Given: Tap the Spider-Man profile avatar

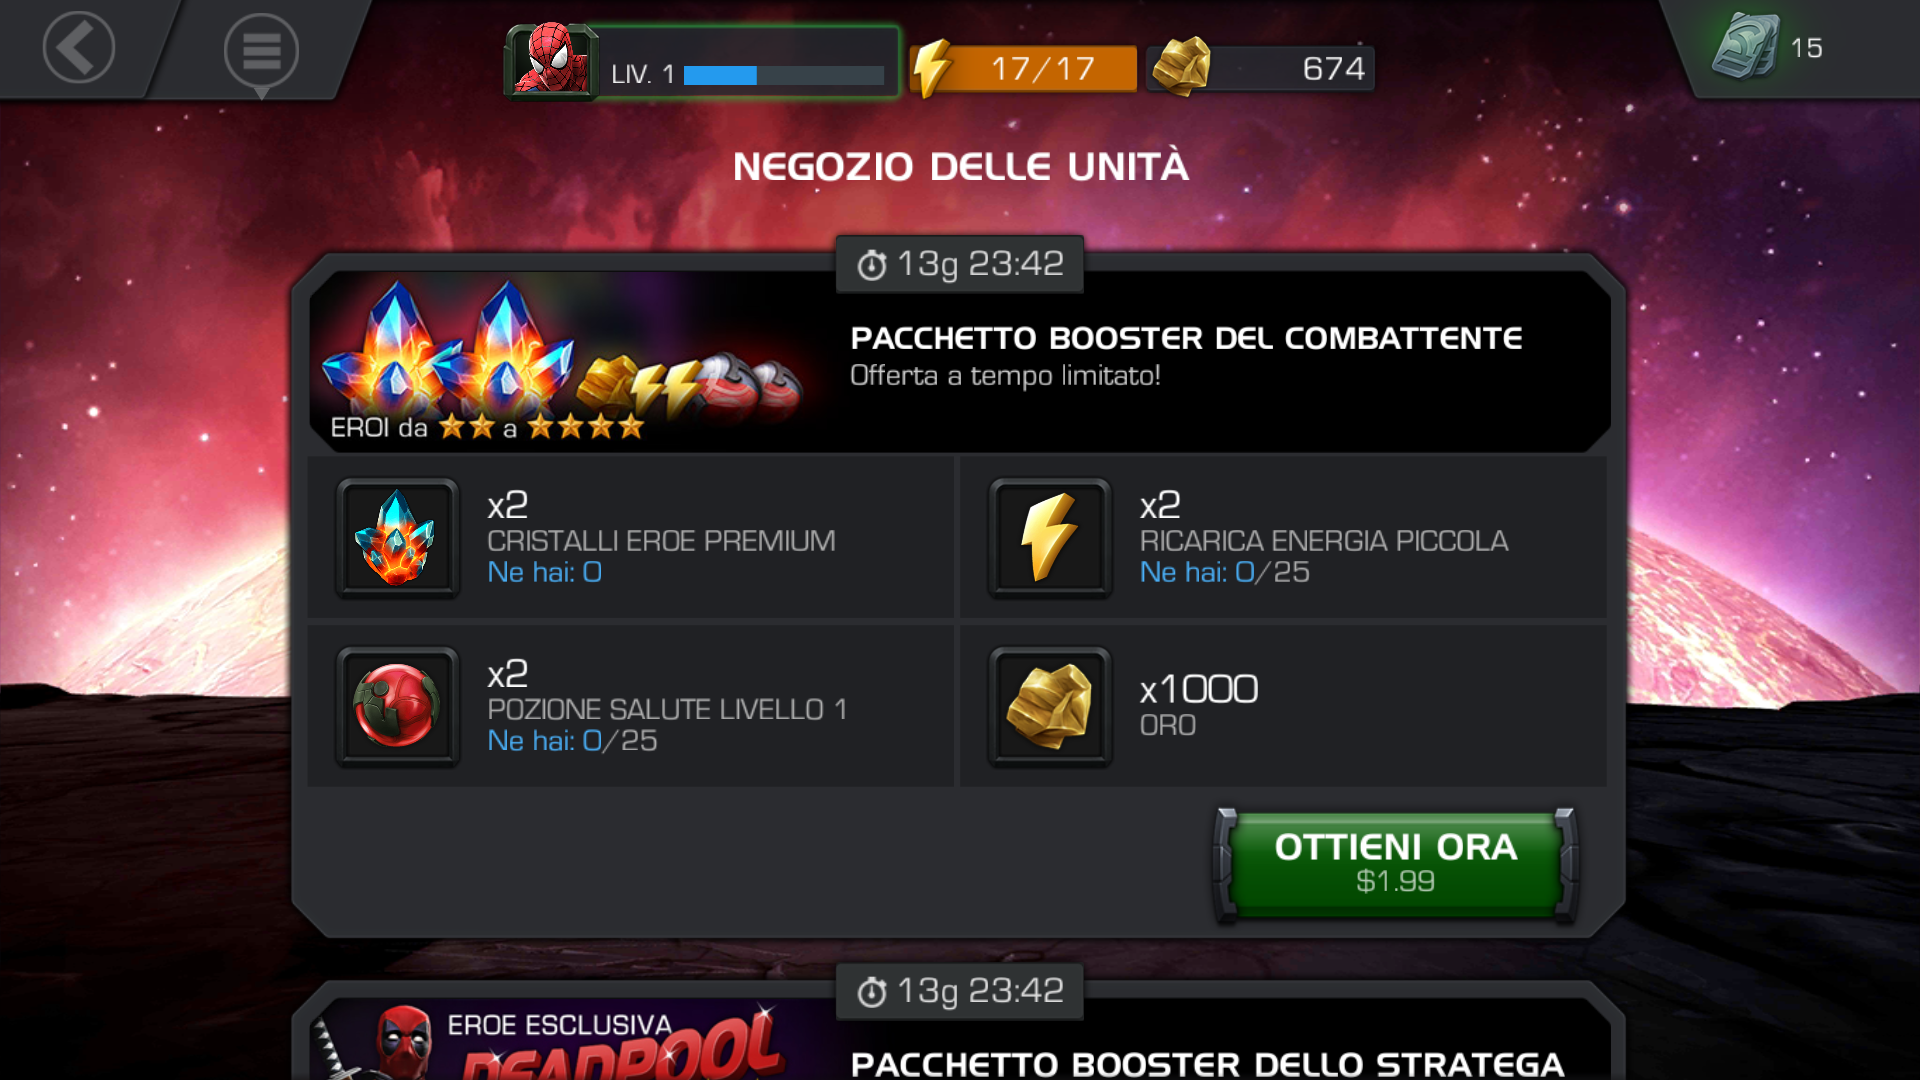Looking at the screenshot, I should pyautogui.click(x=551, y=61).
